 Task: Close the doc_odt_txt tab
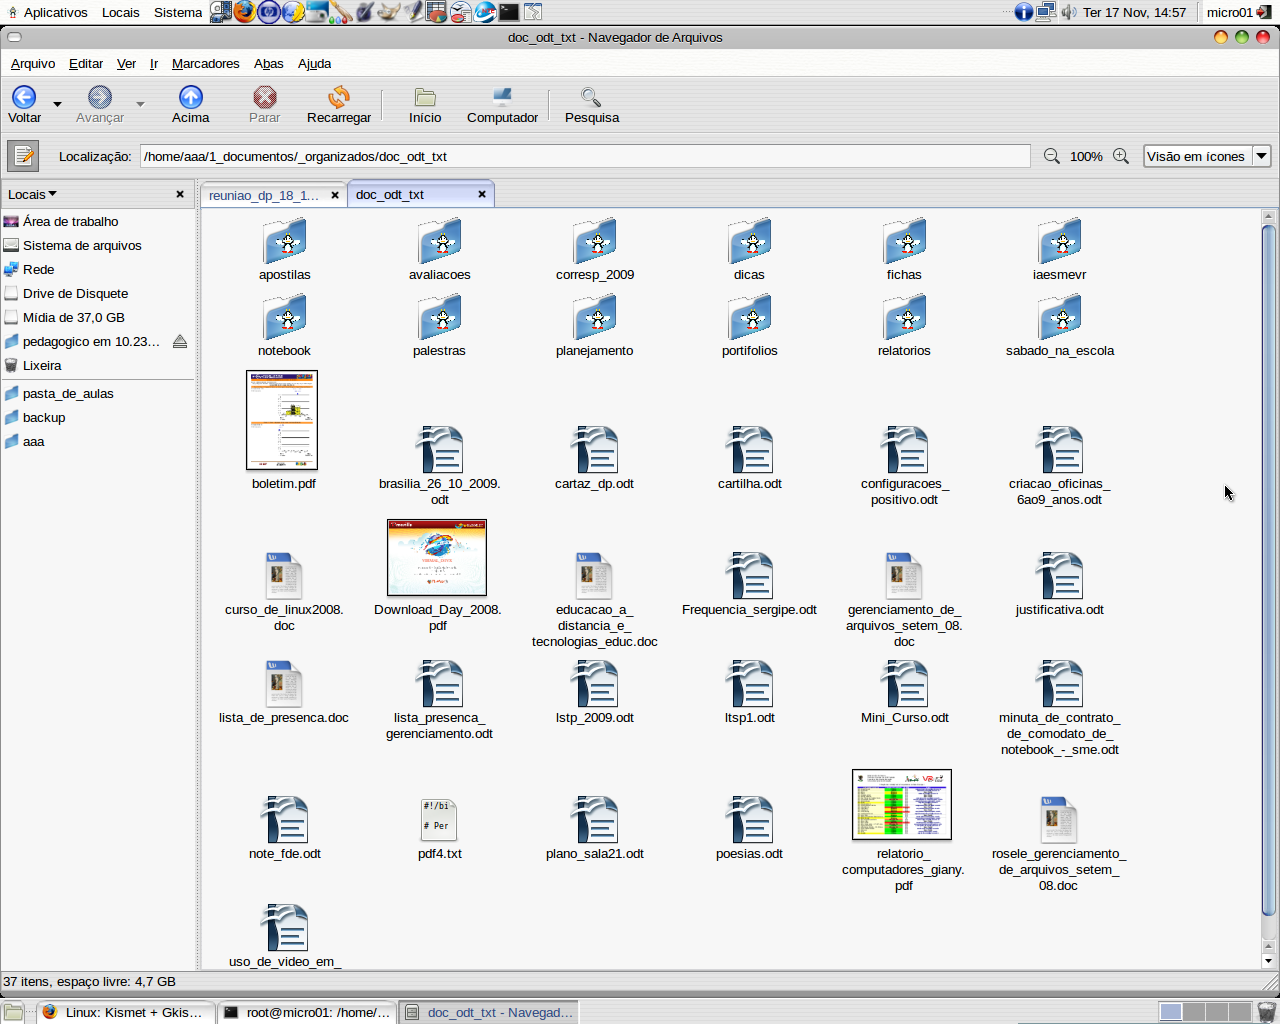482,194
